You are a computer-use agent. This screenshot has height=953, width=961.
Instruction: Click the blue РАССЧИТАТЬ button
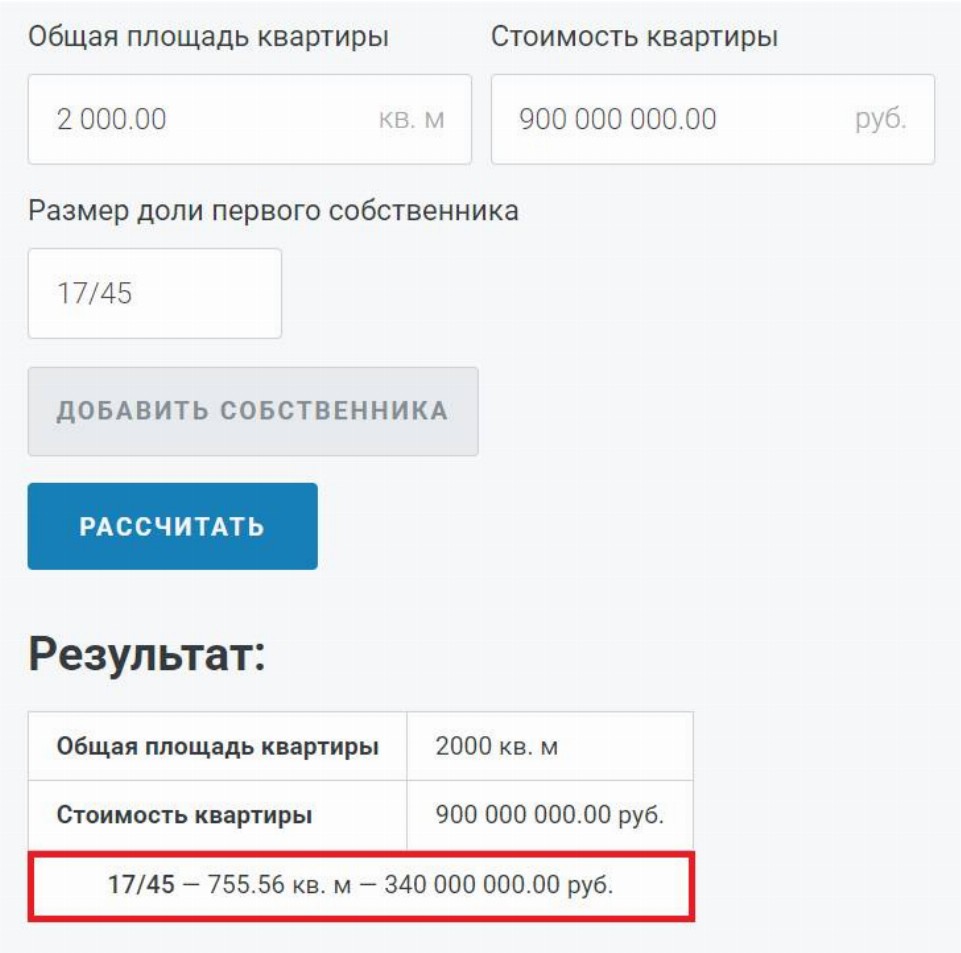(172, 526)
